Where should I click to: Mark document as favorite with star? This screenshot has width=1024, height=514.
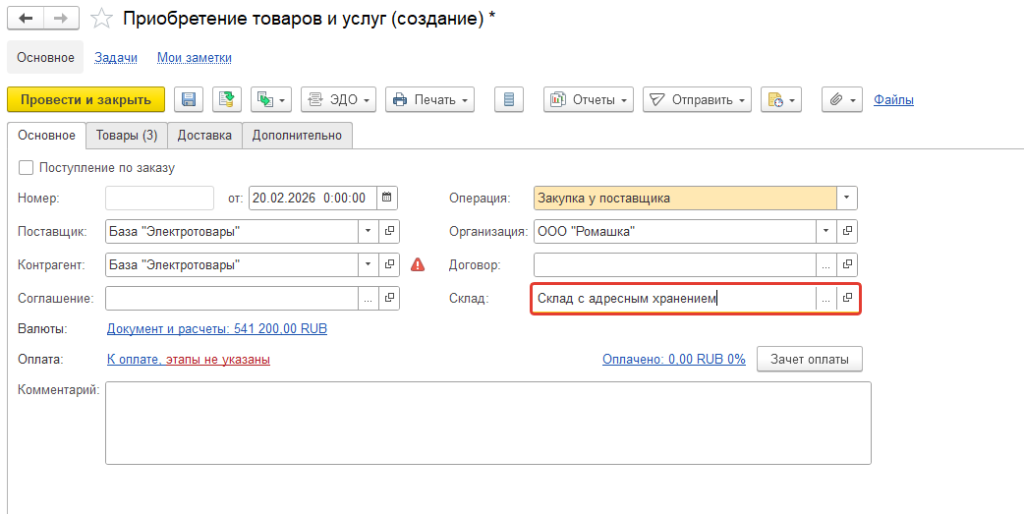102,18
